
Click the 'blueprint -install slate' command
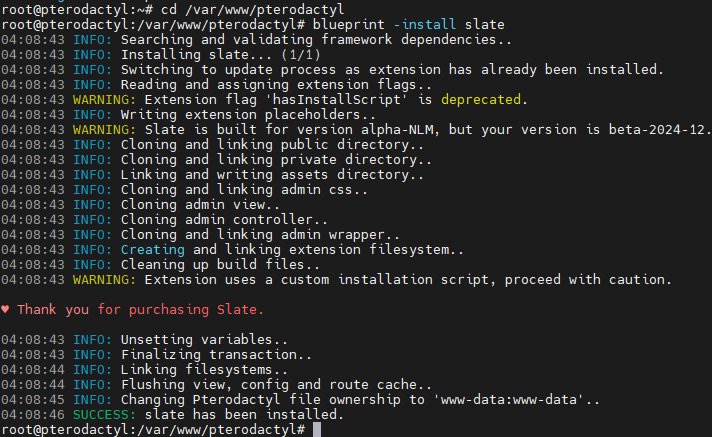(408, 24)
